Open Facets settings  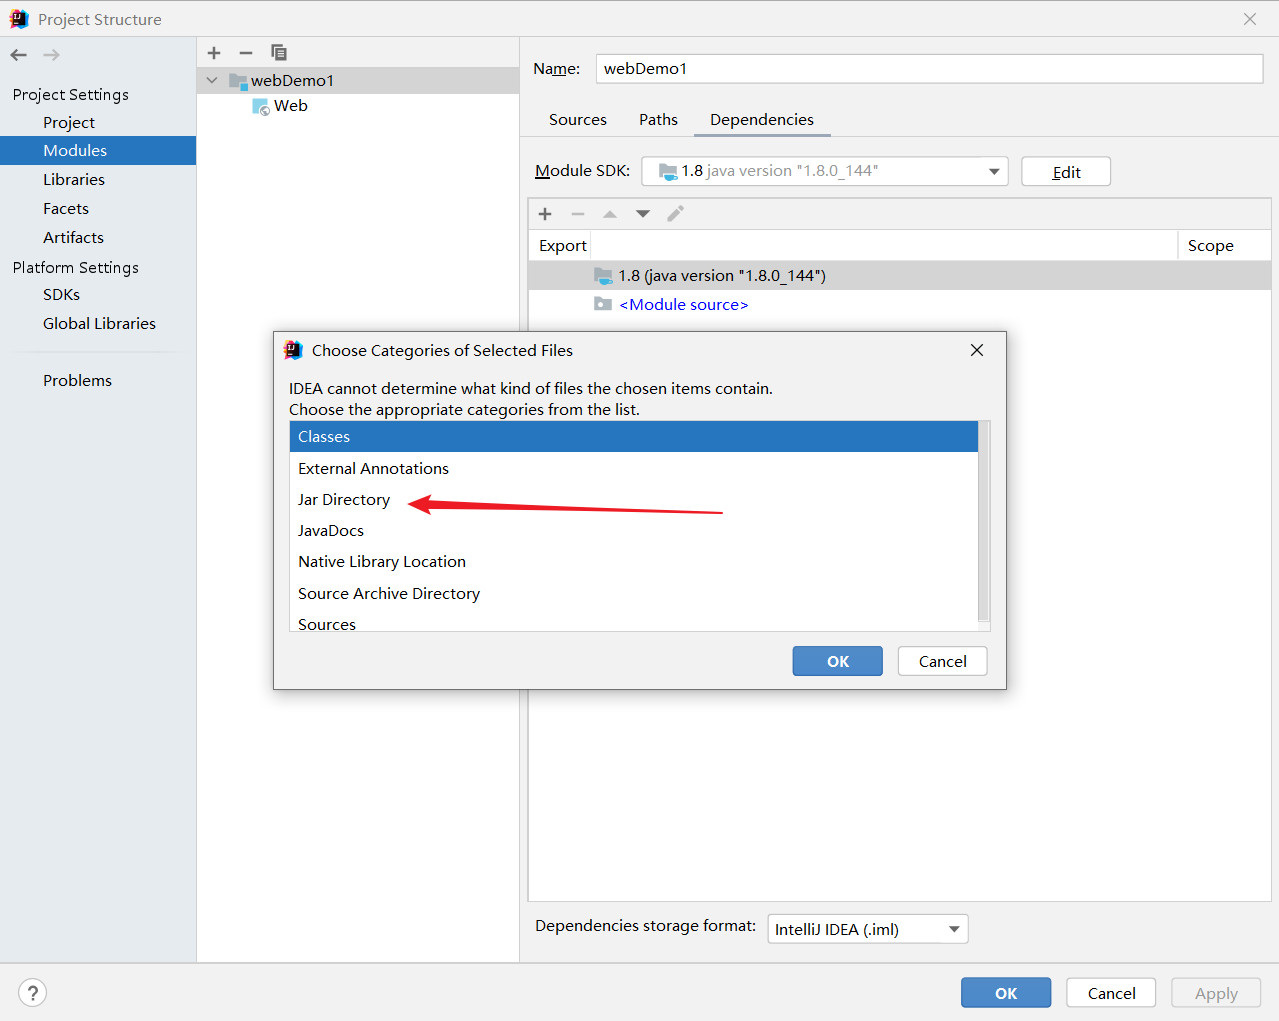[66, 209]
